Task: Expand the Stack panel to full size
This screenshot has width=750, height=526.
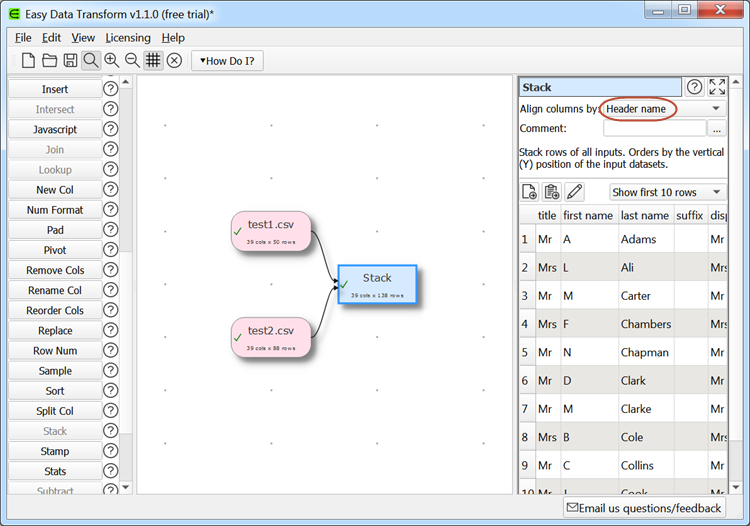Action: [x=717, y=87]
